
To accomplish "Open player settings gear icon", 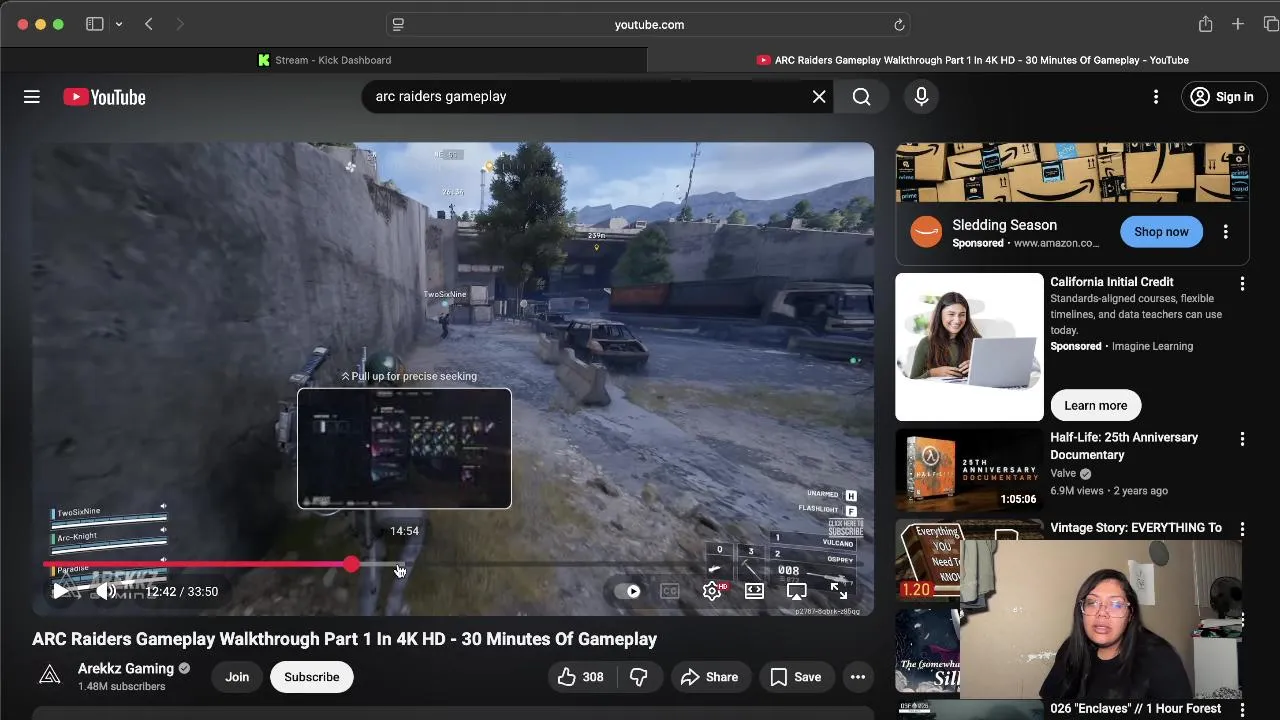I will tap(712, 591).
